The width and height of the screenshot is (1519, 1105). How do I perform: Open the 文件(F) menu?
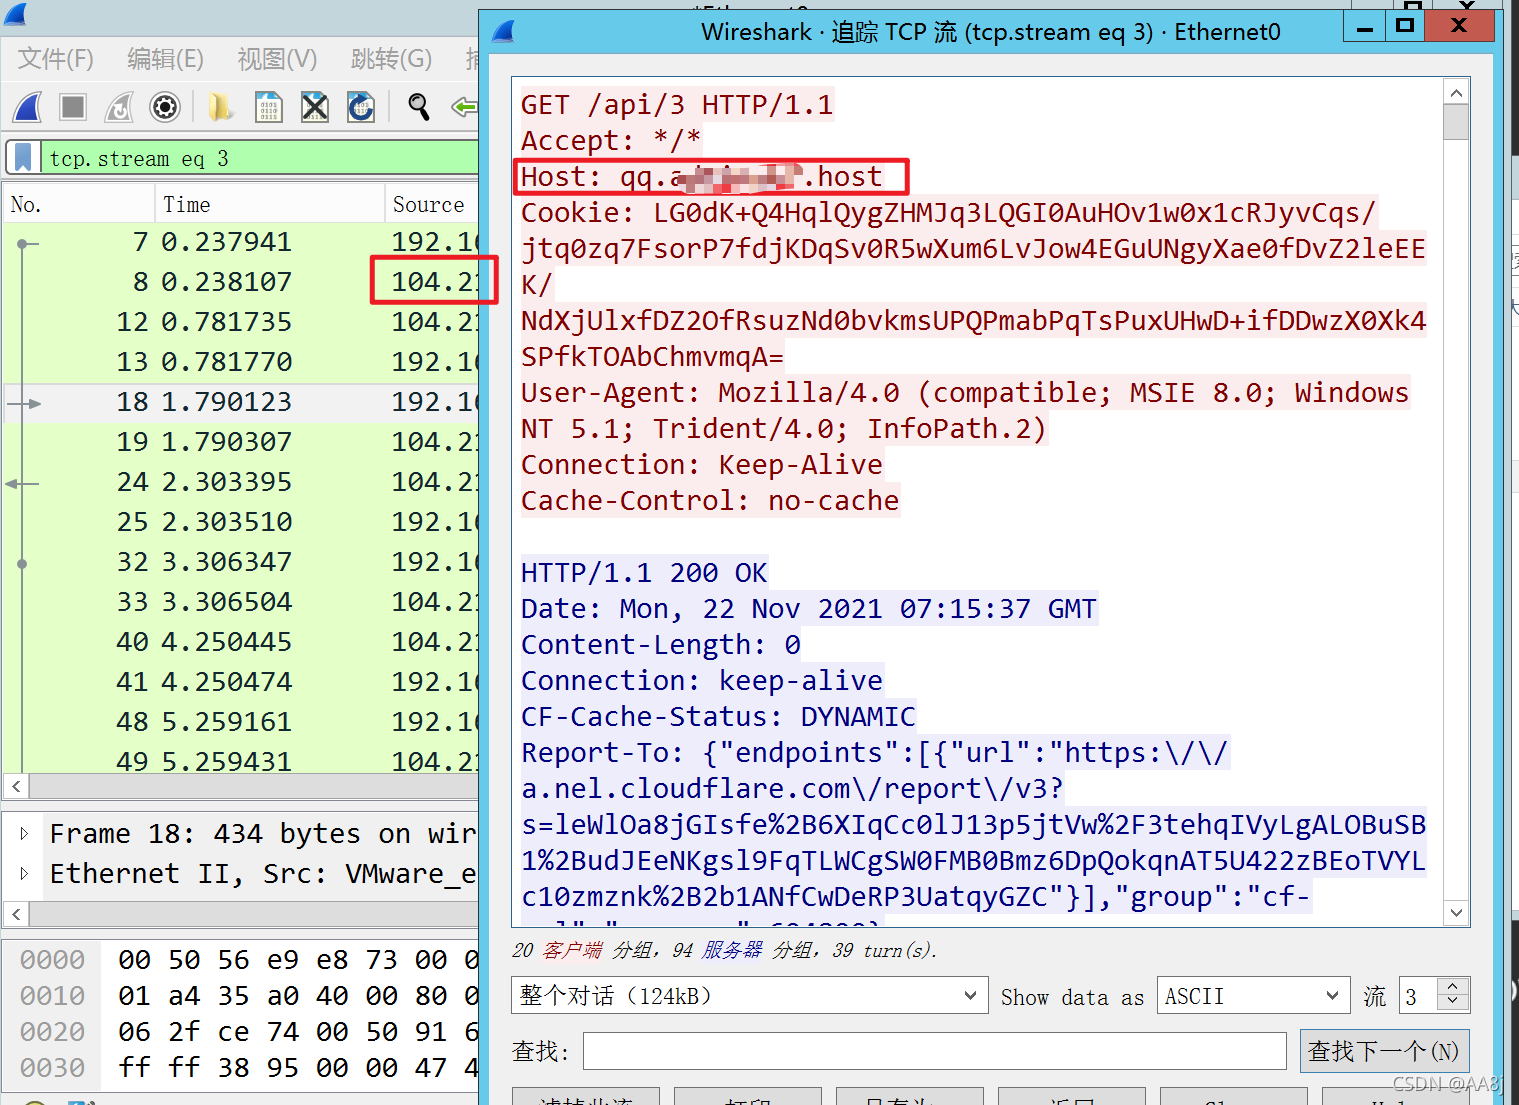tap(56, 59)
